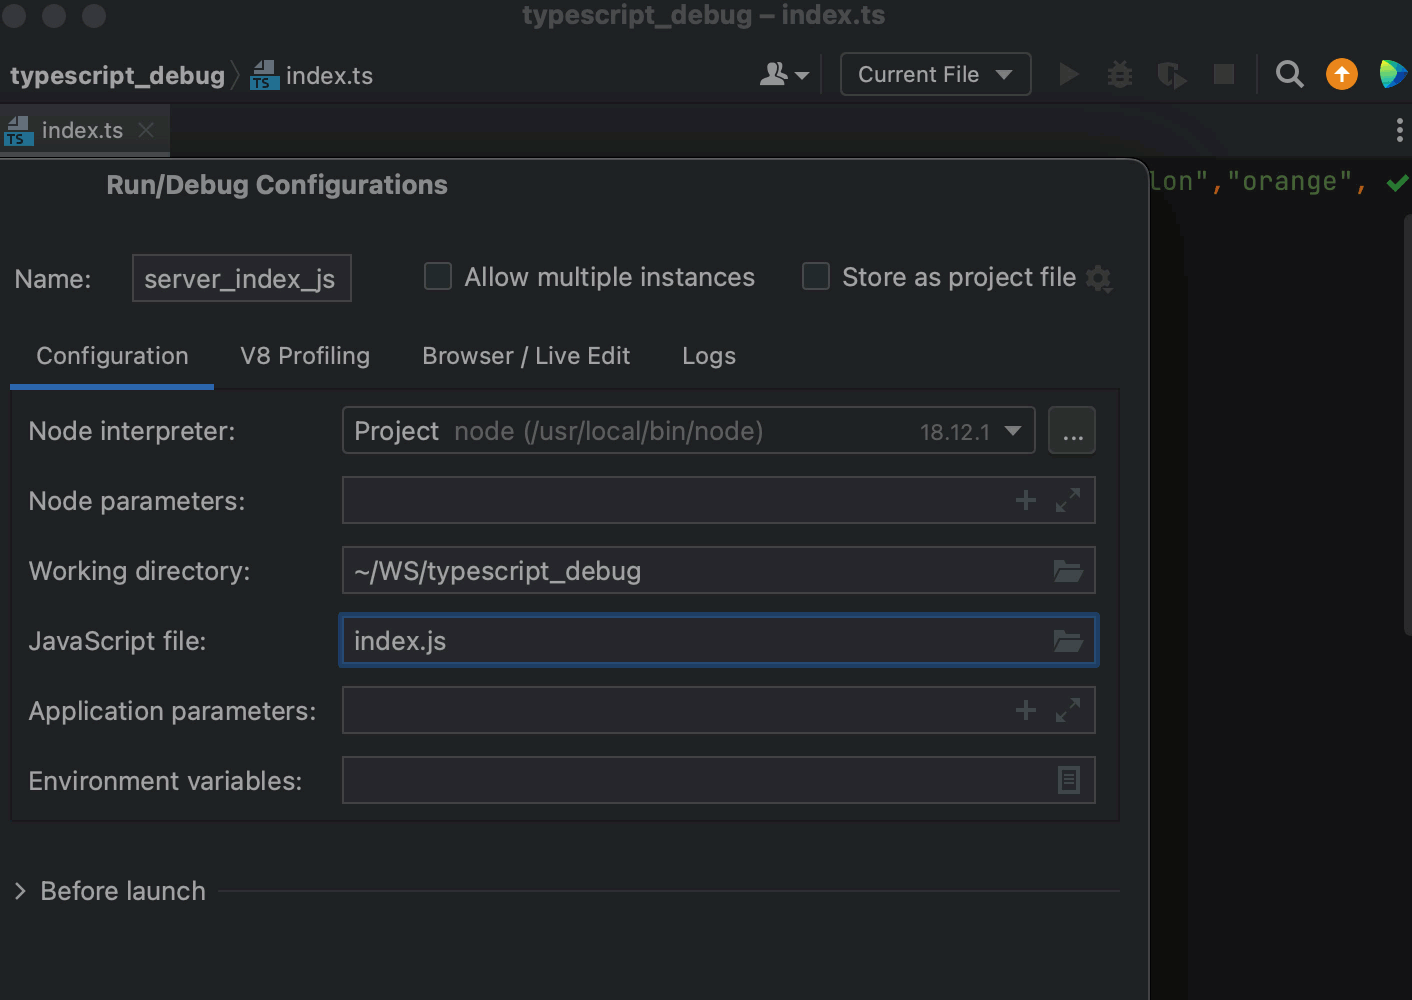The width and height of the screenshot is (1412, 1000).
Task: Click the Run button in toolbar
Action: click(x=1069, y=75)
